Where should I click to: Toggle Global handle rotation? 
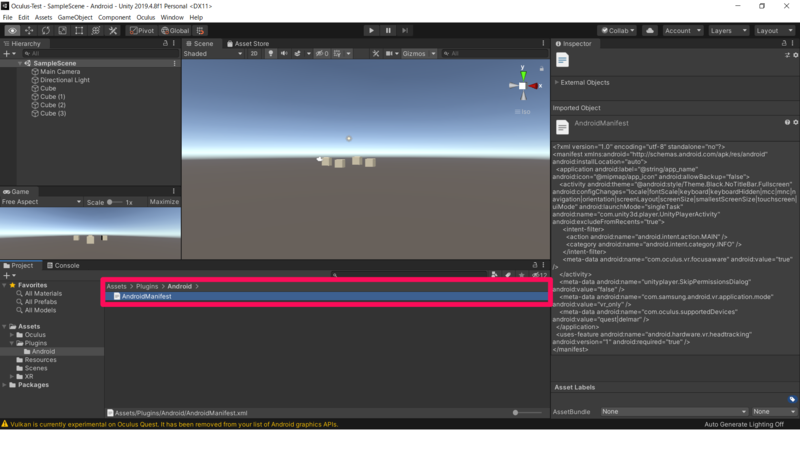coord(175,31)
